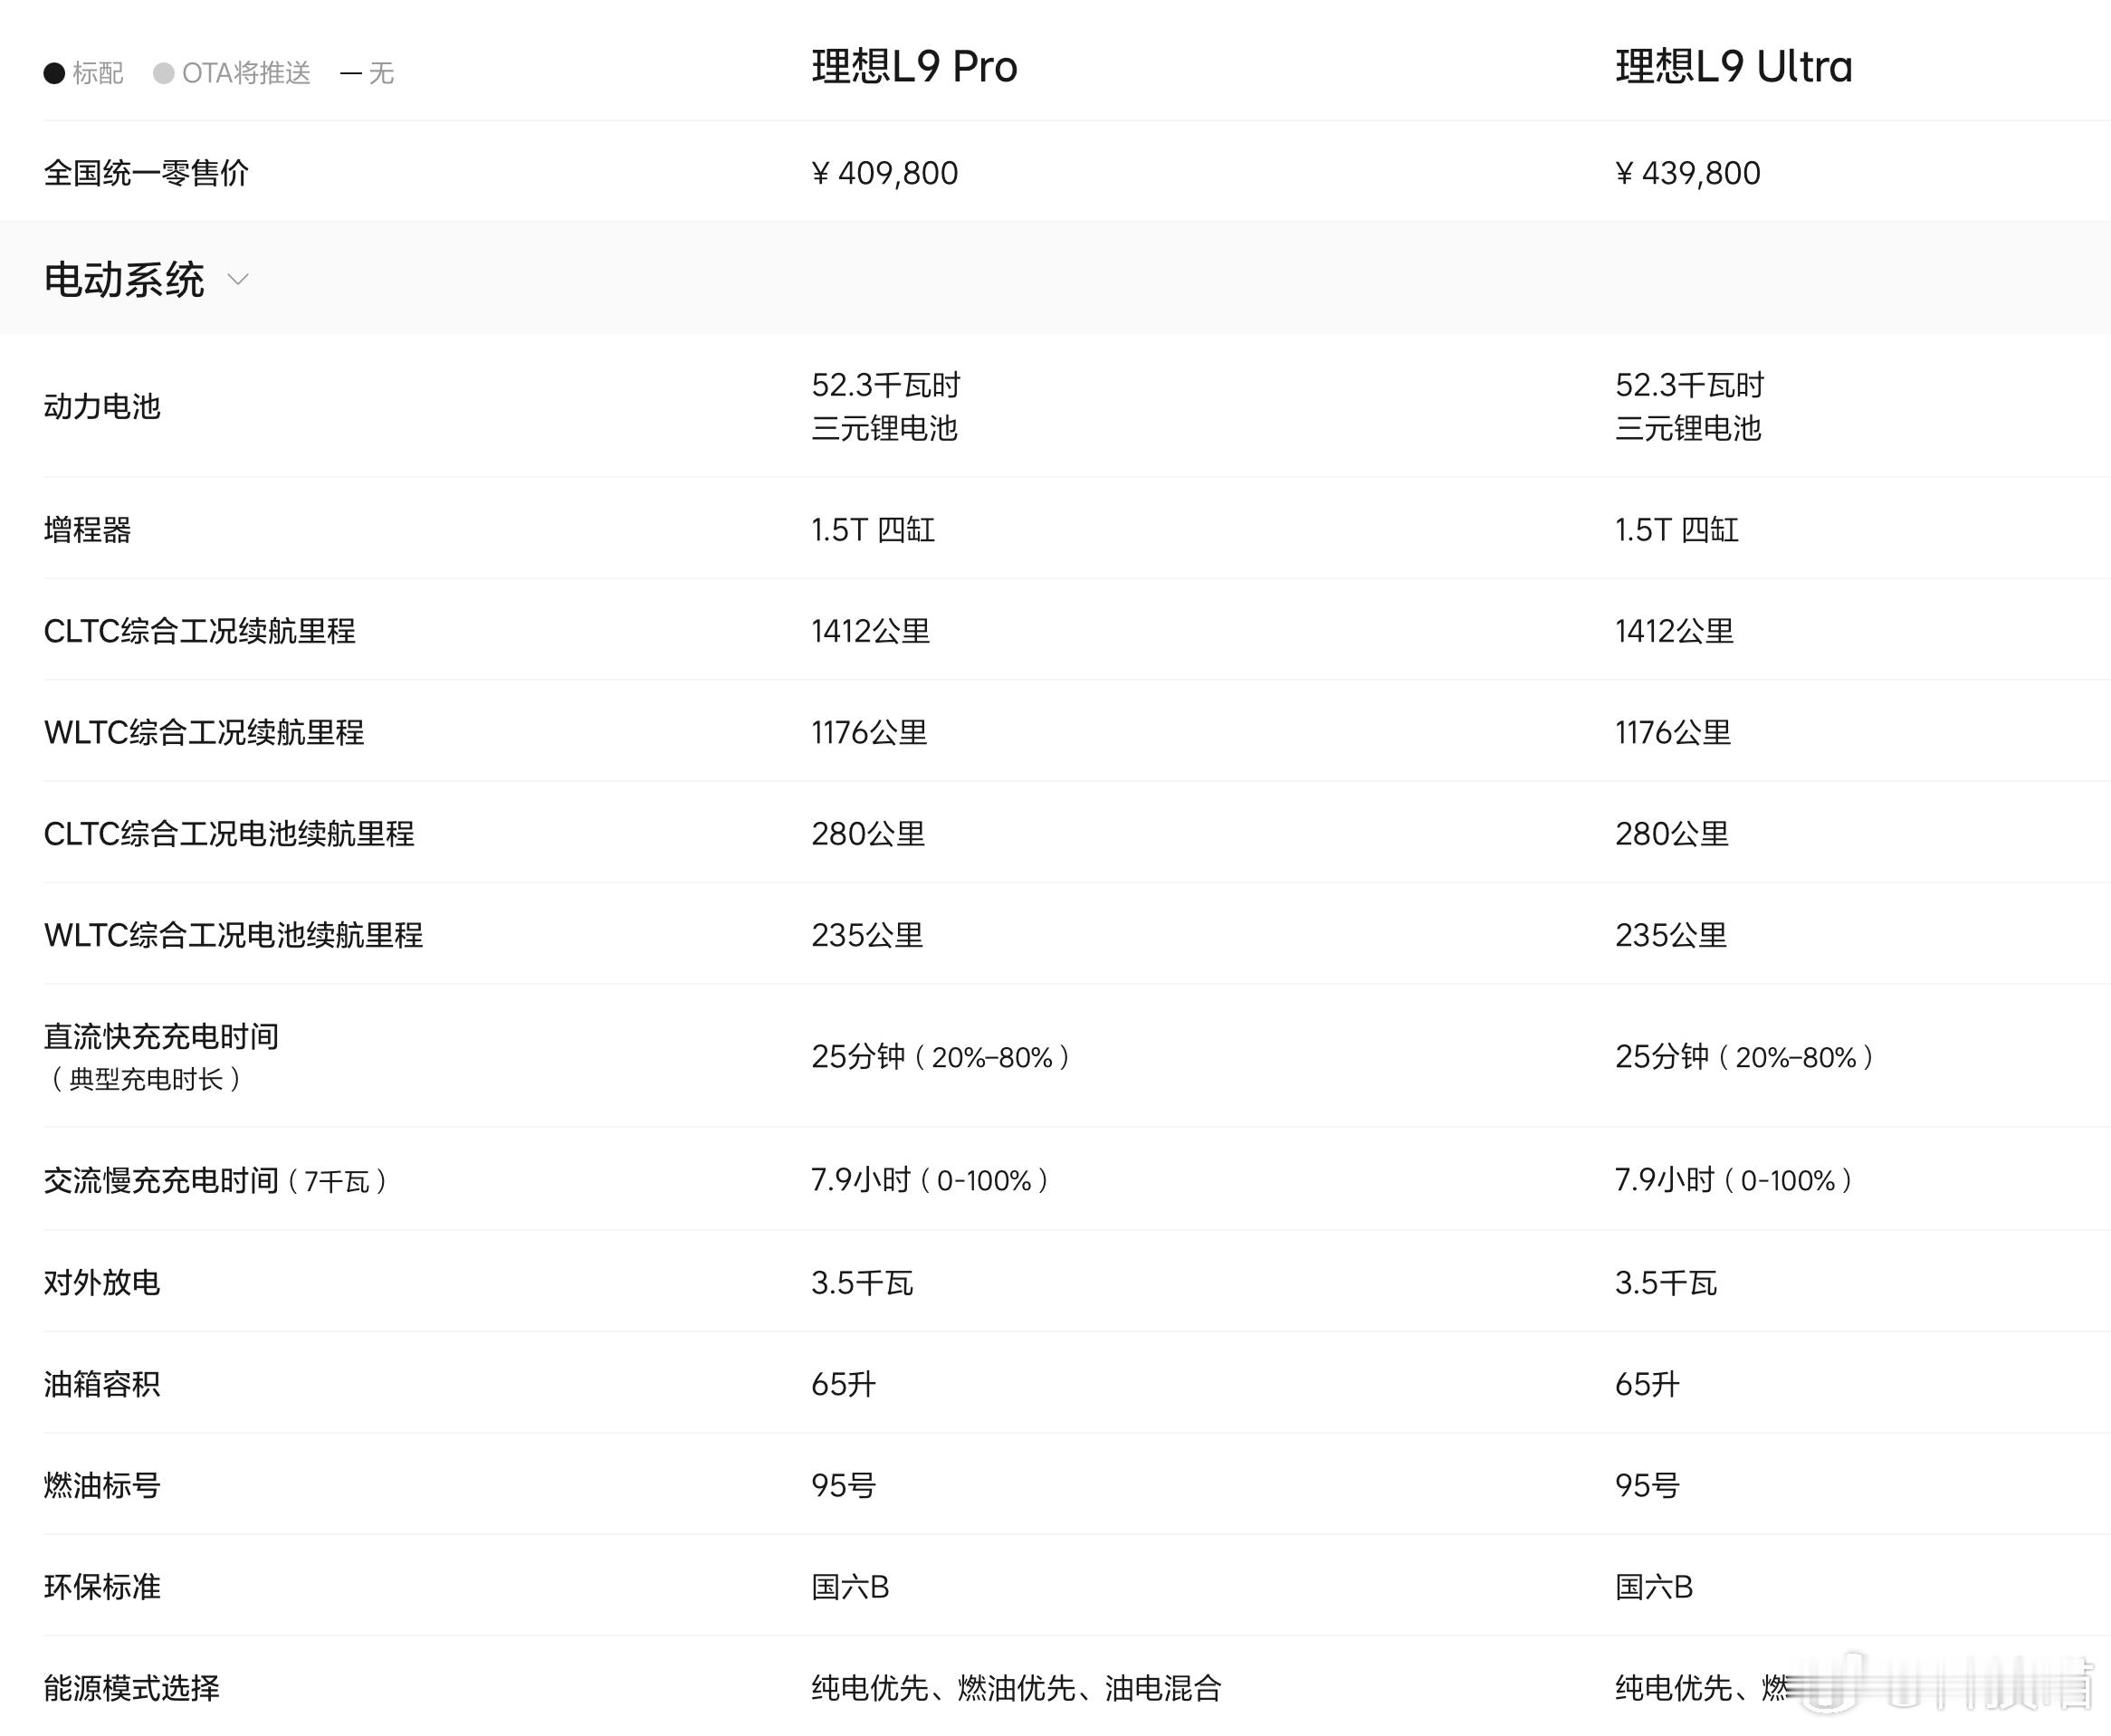
Task: Click the 动力电池 row label
Action: click(102, 406)
